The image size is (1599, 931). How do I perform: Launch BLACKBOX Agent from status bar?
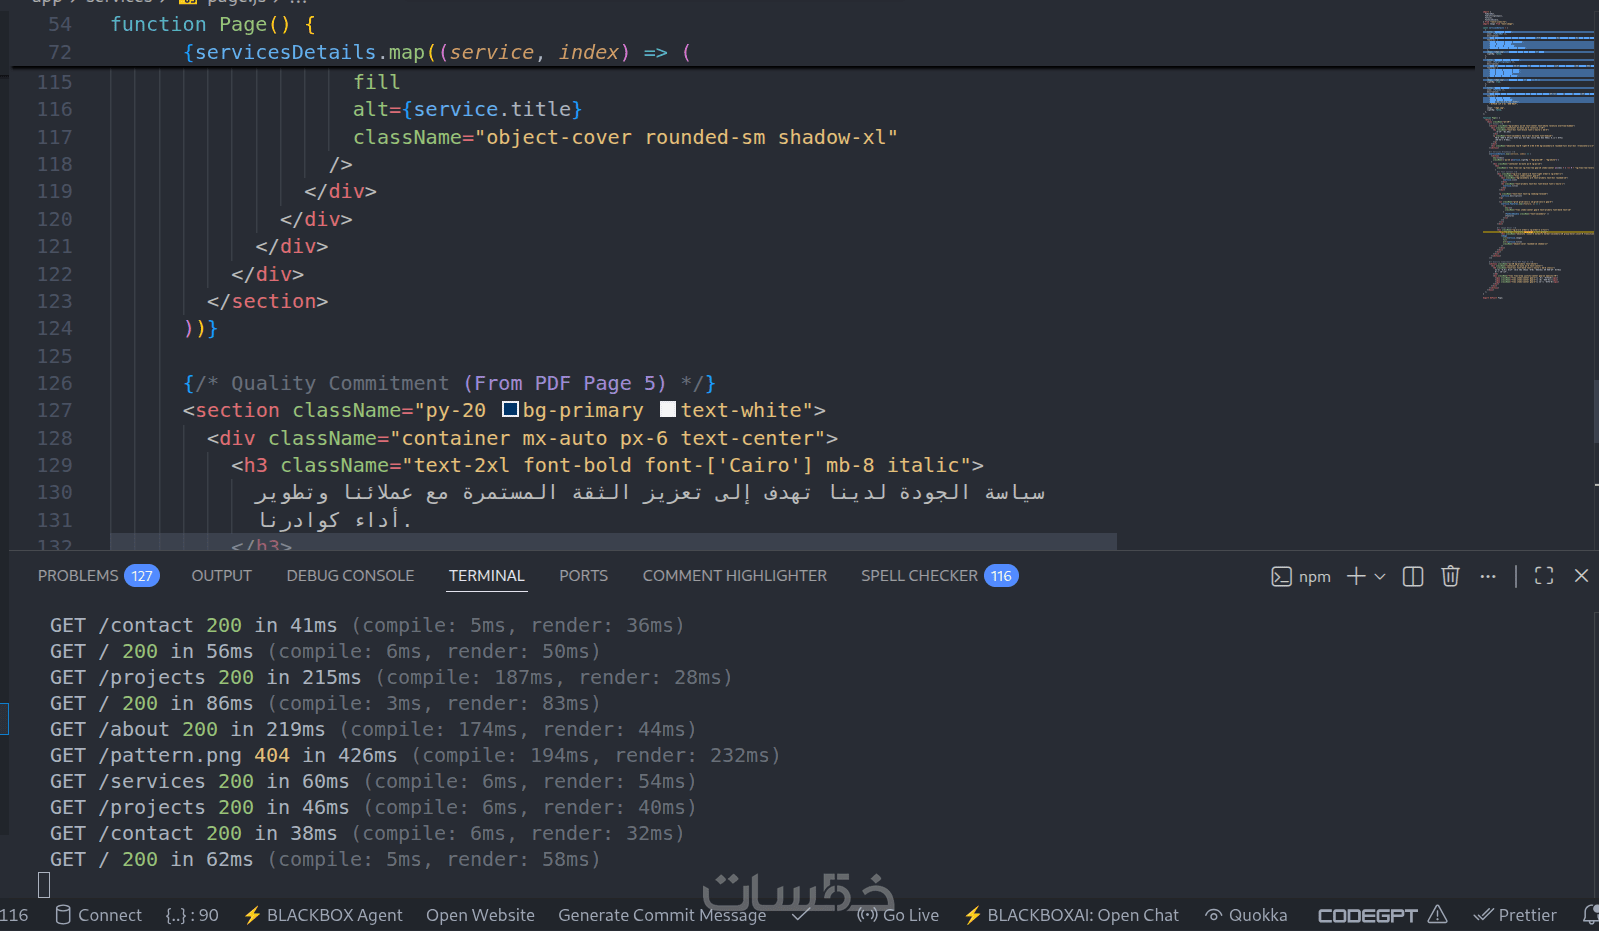pos(323,915)
